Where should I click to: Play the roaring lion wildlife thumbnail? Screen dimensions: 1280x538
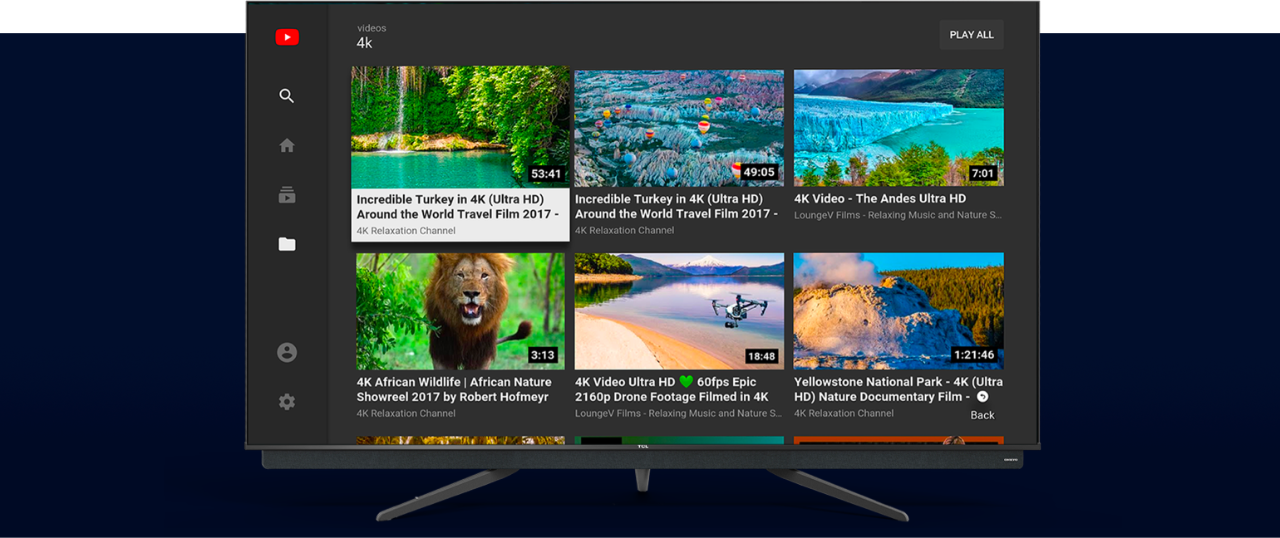point(460,310)
